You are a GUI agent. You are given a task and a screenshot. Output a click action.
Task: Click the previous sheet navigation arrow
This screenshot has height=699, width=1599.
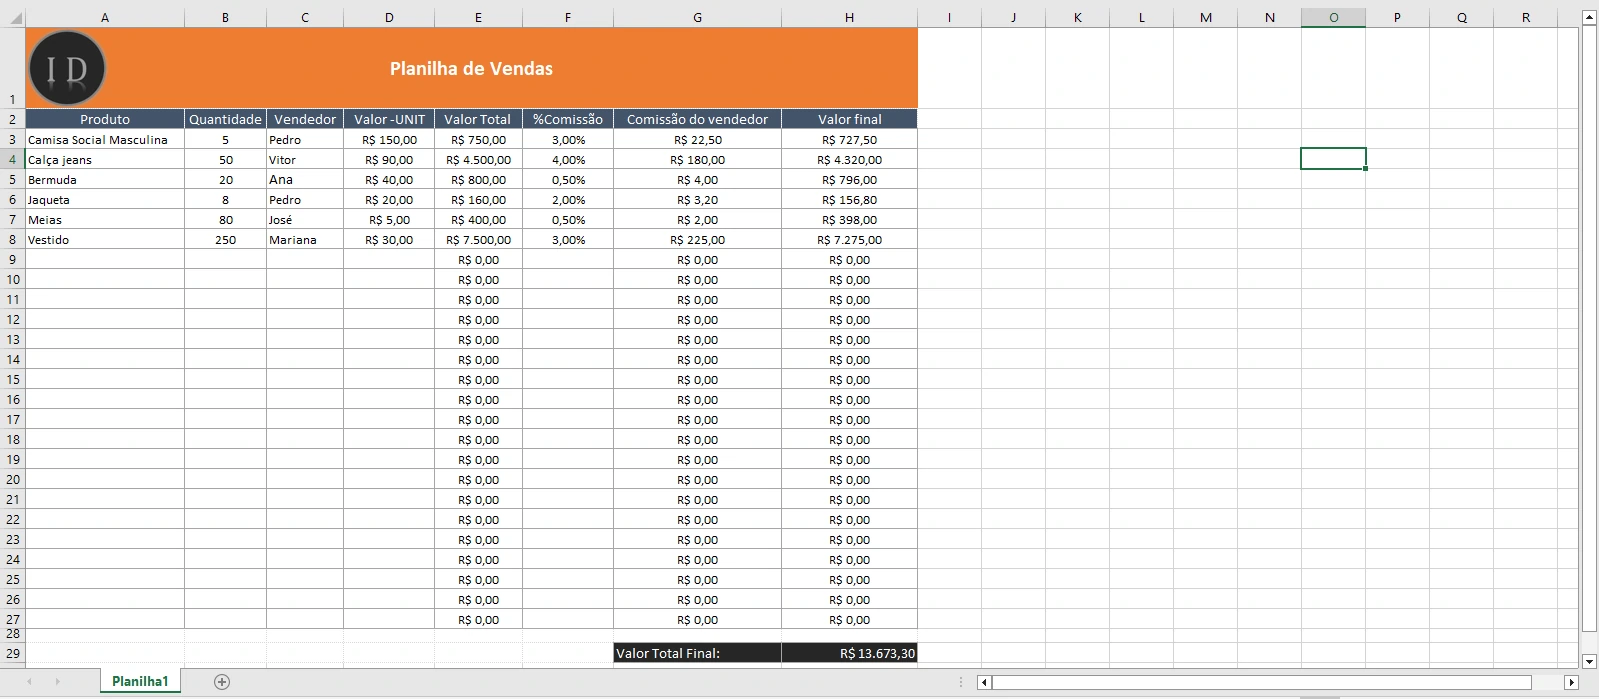30,682
